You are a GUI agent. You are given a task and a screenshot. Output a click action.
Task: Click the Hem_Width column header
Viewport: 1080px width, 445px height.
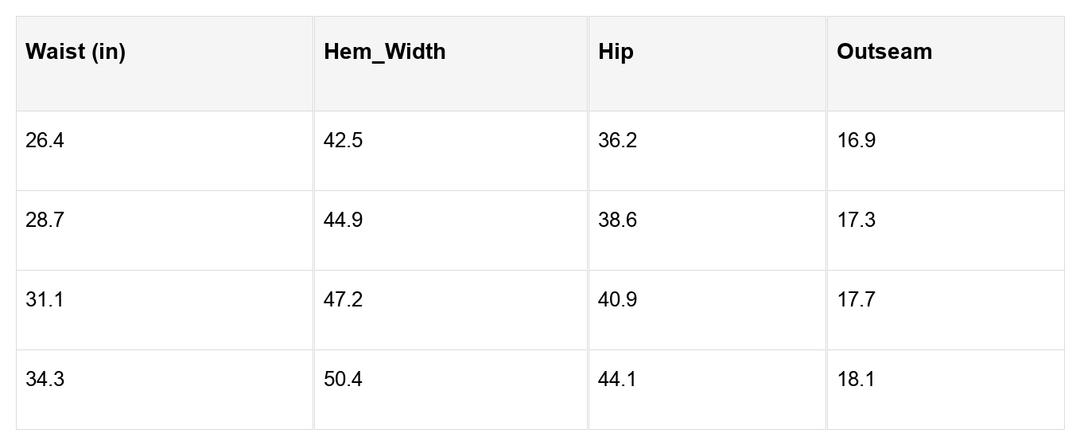(x=385, y=52)
